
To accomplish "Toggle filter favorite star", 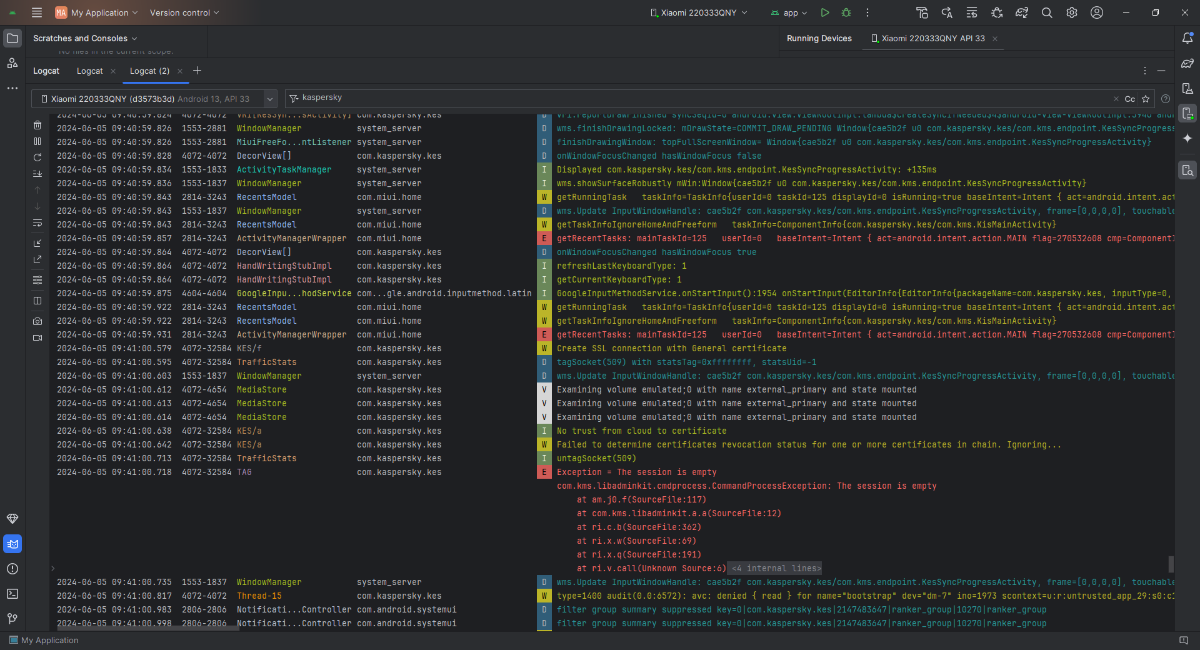I will pyautogui.click(x=1146, y=99).
